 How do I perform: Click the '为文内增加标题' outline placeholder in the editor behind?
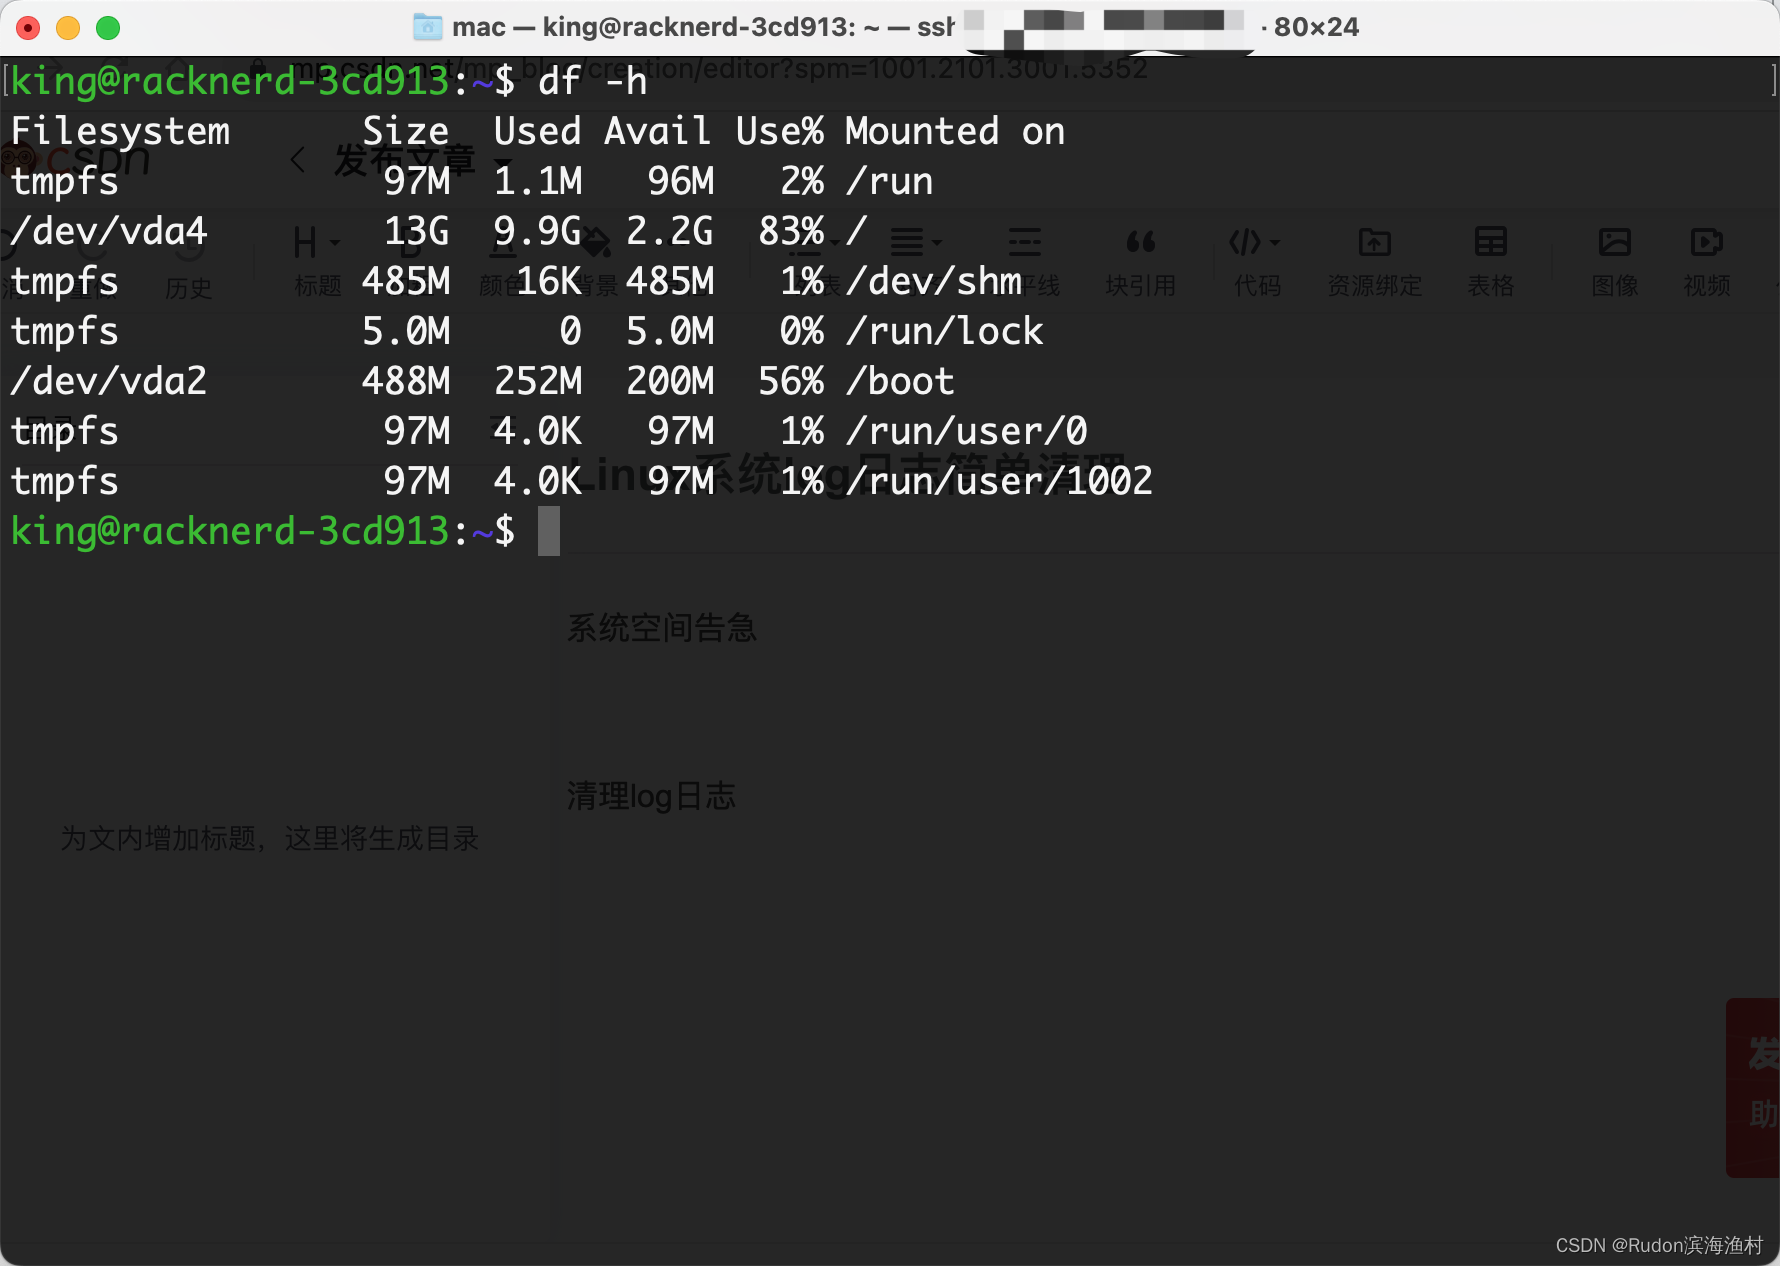158,838
